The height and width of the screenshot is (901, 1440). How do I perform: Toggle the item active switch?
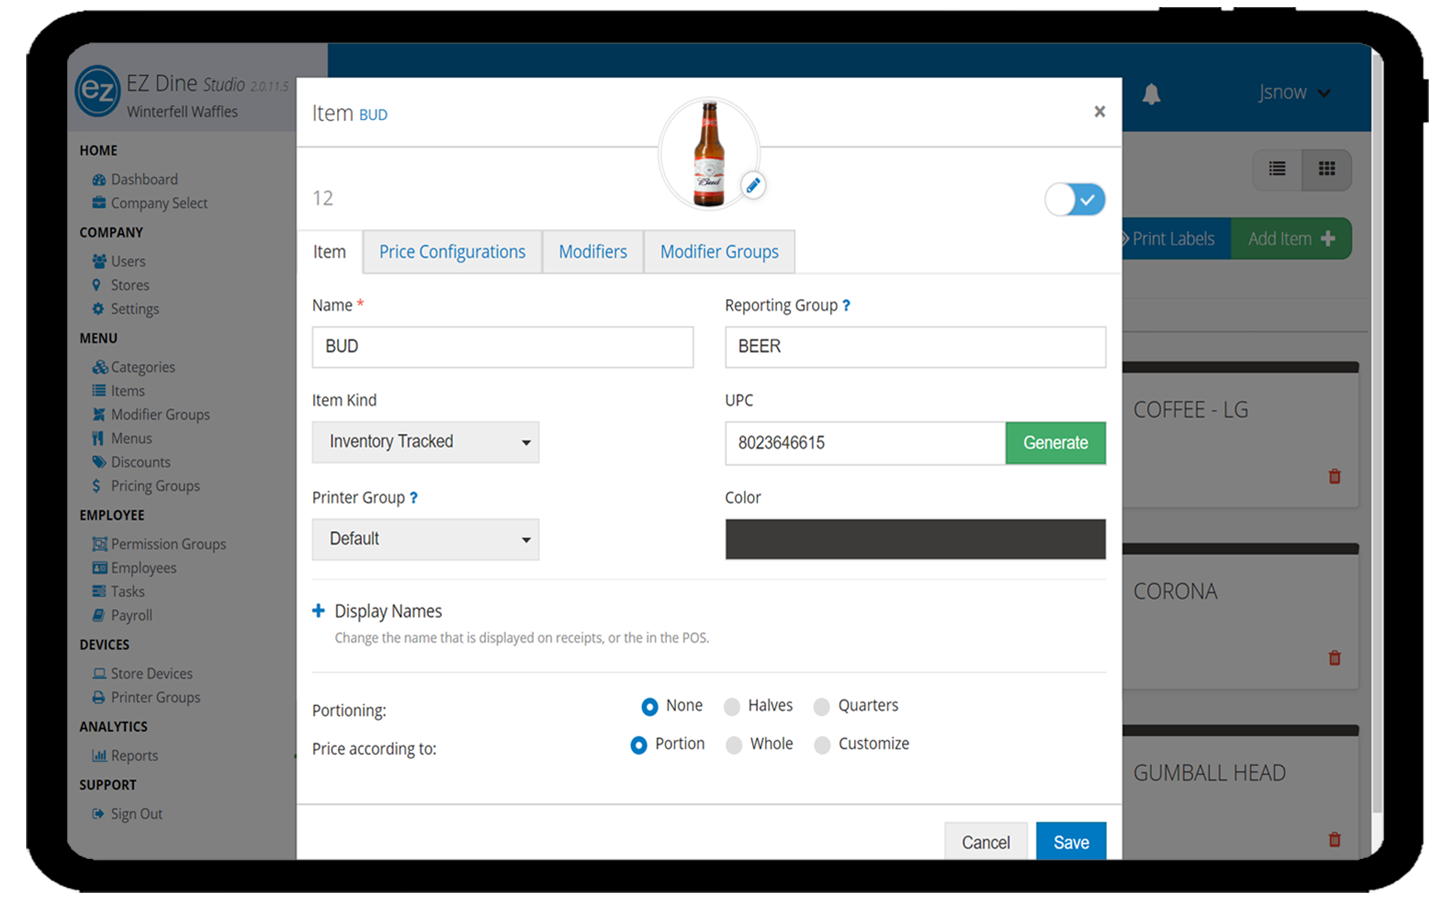[x=1075, y=199]
